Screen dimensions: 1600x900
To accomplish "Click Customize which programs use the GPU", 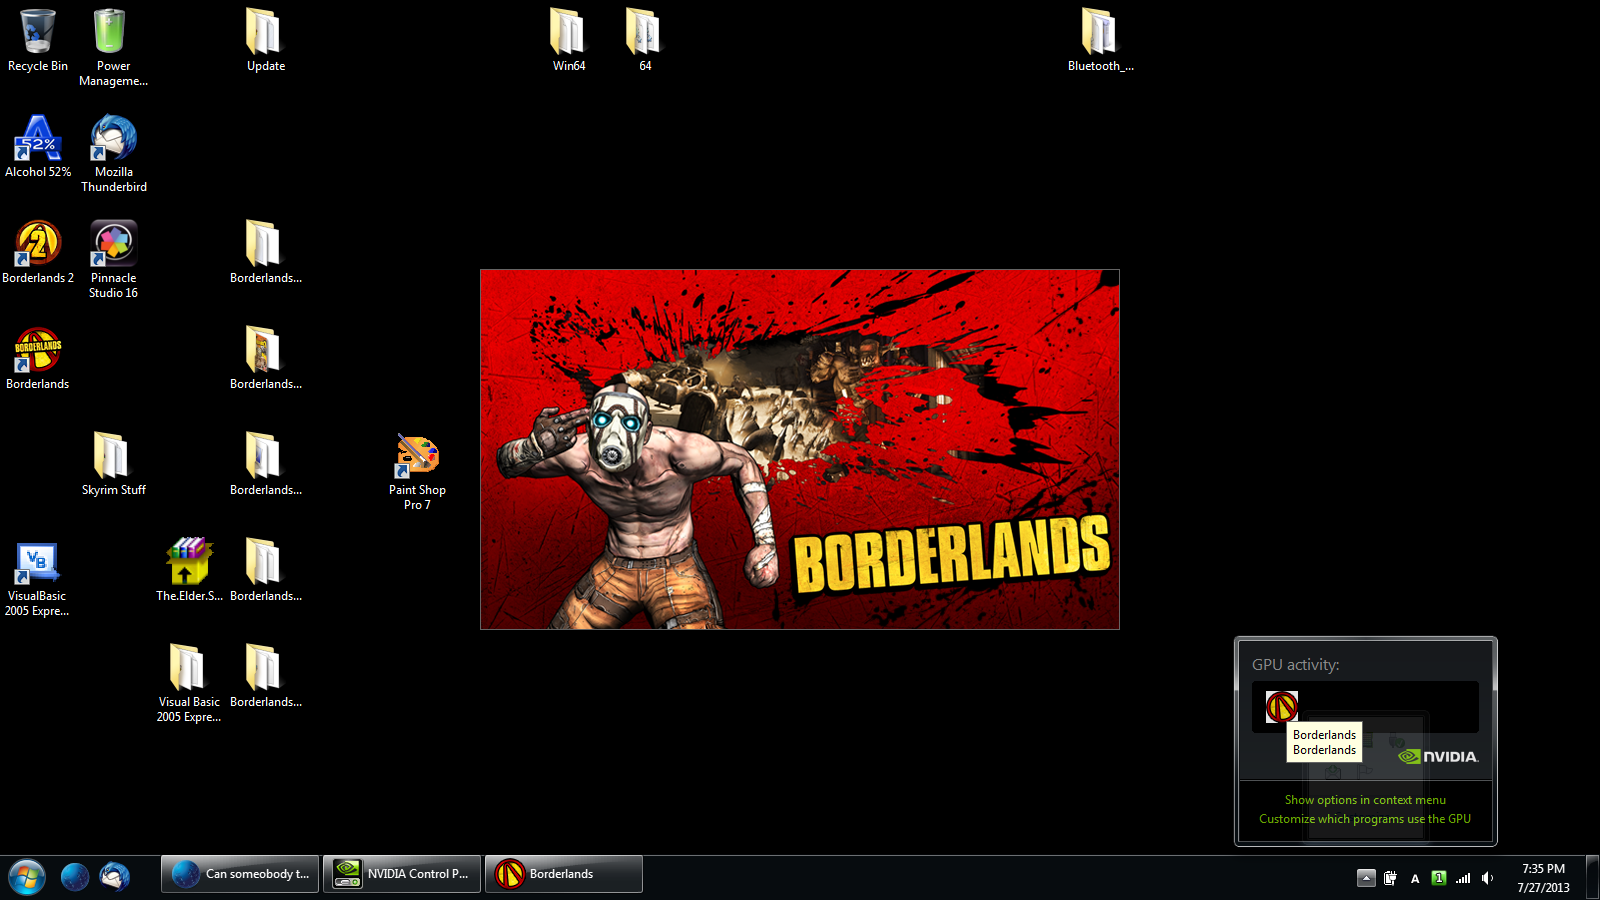I will [x=1365, y=819].
